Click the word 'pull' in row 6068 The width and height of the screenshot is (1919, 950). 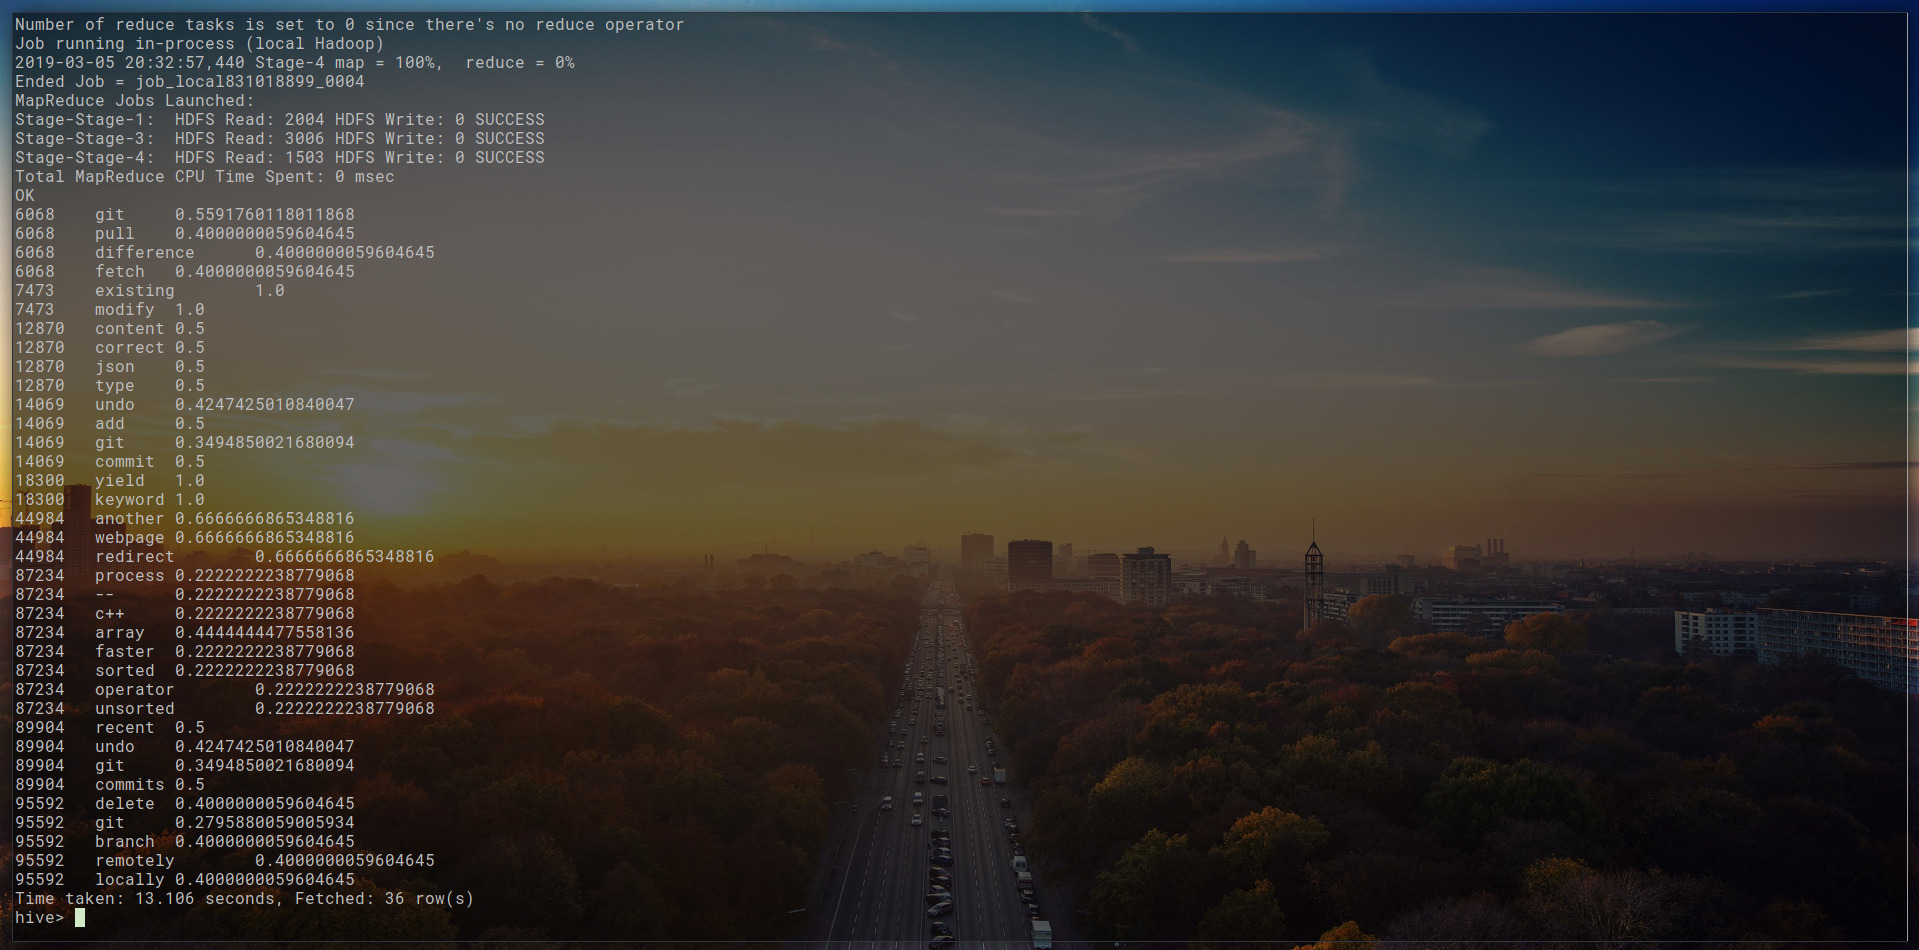[x=115, y=233]
